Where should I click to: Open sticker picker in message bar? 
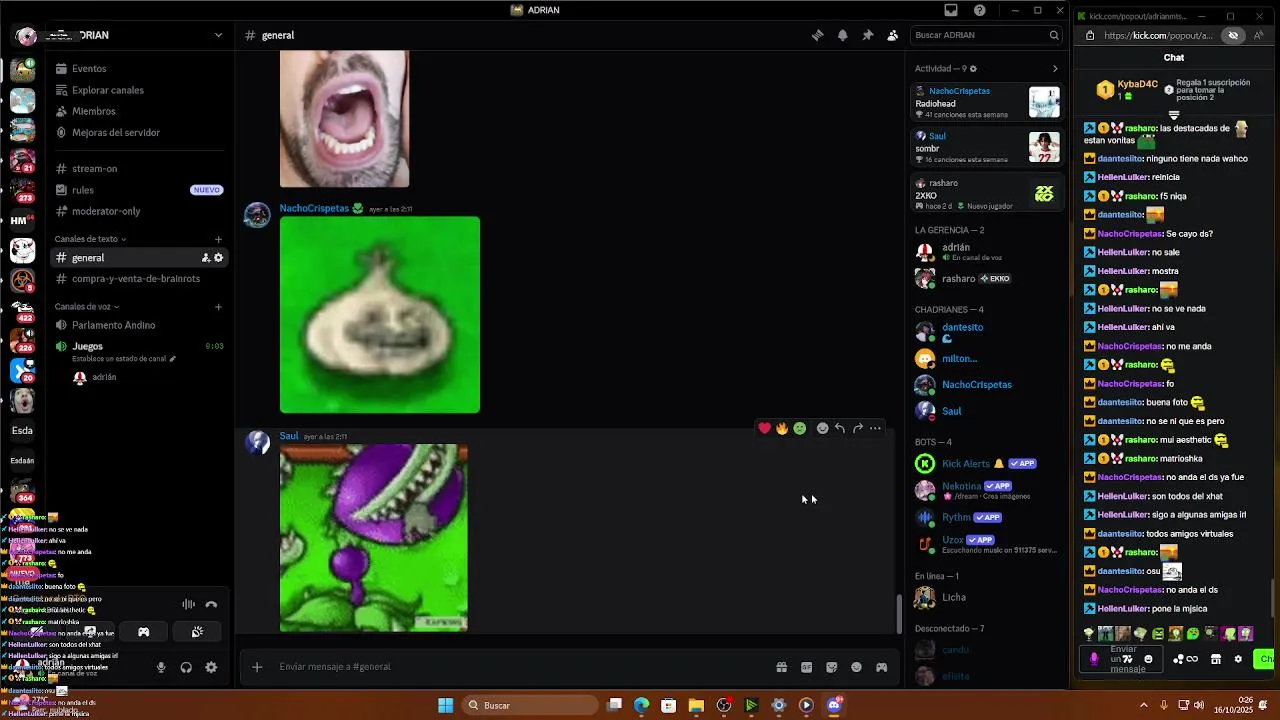(831, 667)
